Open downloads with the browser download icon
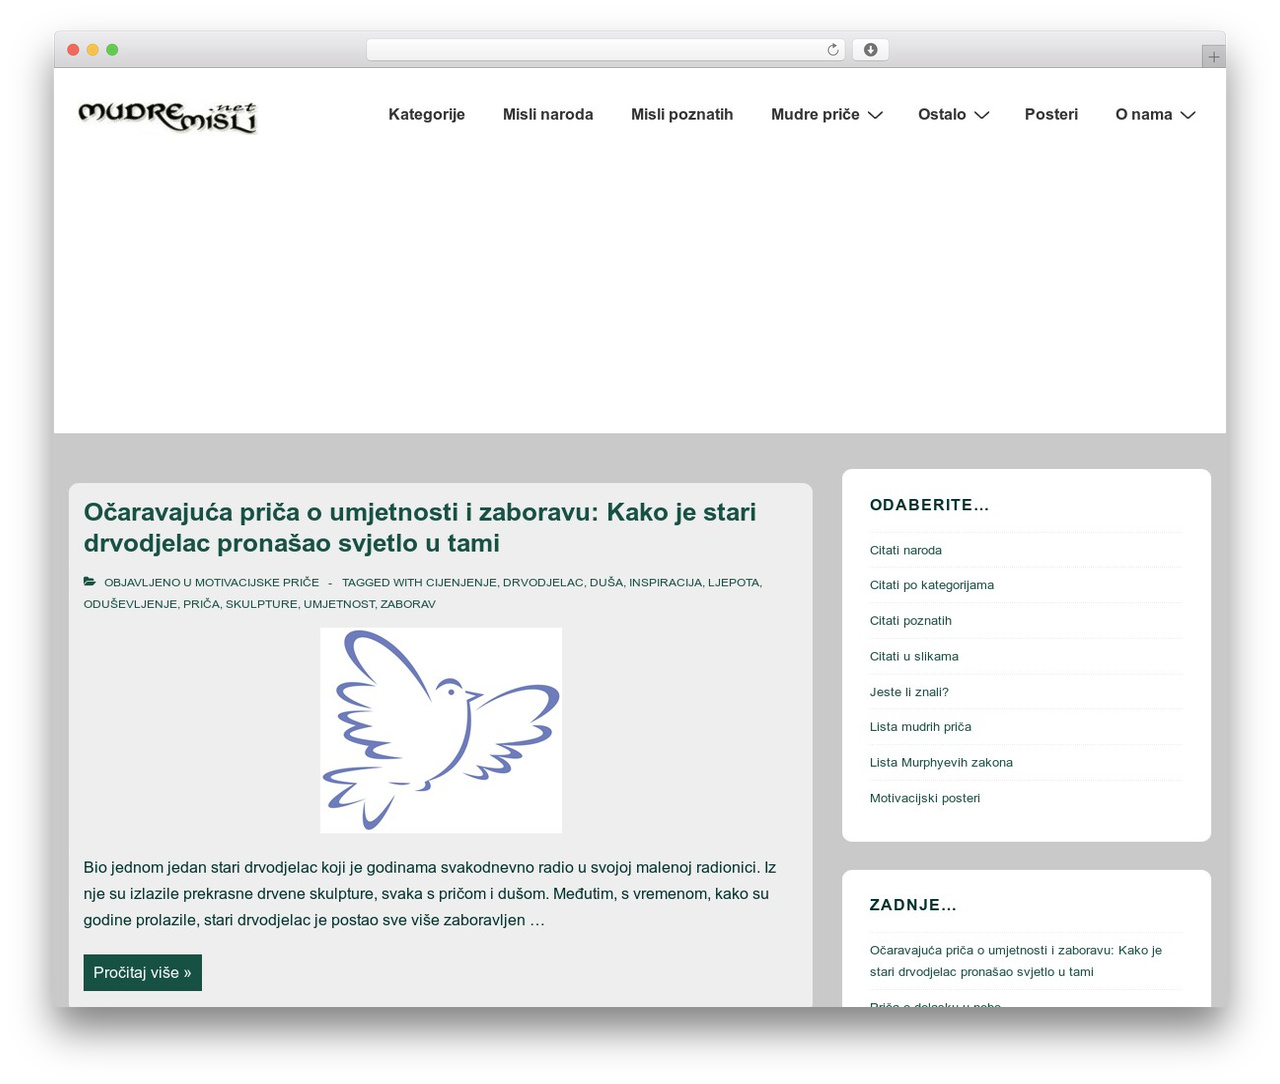Viewport: 1280px width, 1084px height. pyautogui.click(x=870, y=50)
